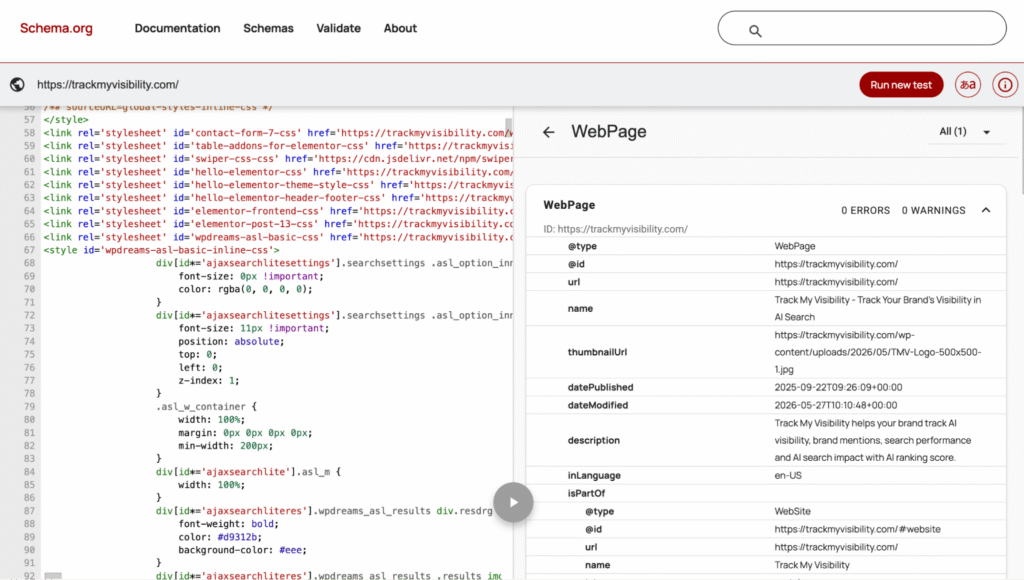Open the Validate menu item
This screenshot has height=580, width=1024.
[x=338, y=28]
